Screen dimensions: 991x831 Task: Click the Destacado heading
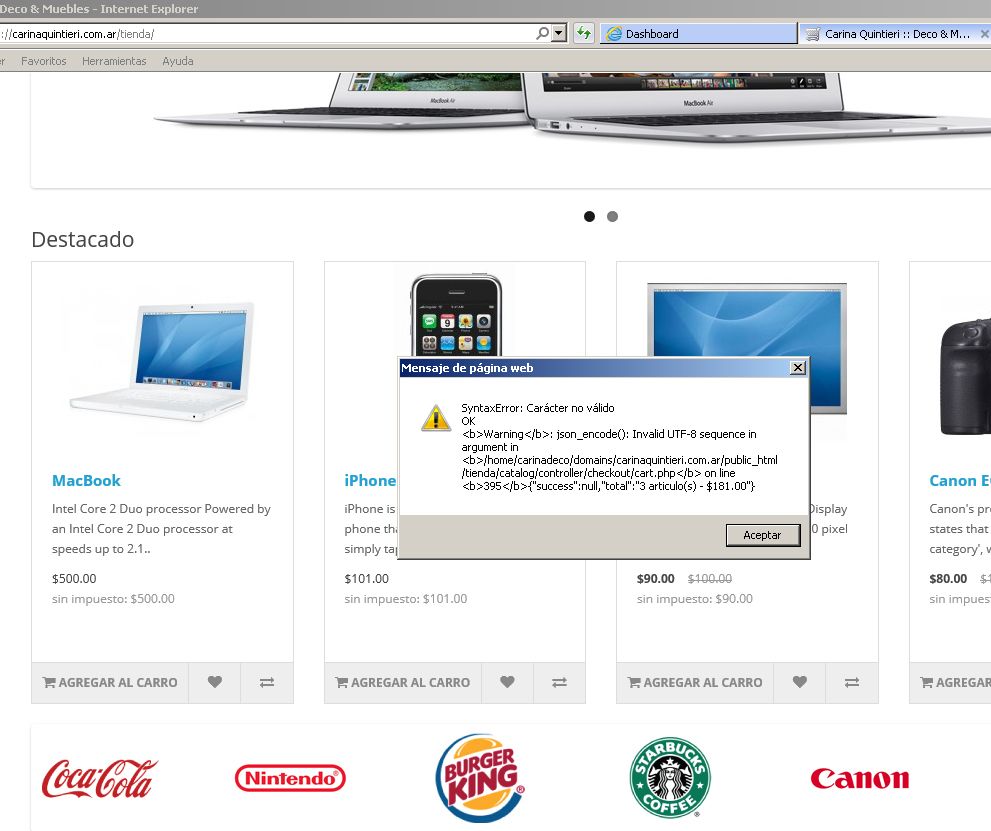click(x=83, y=240)
